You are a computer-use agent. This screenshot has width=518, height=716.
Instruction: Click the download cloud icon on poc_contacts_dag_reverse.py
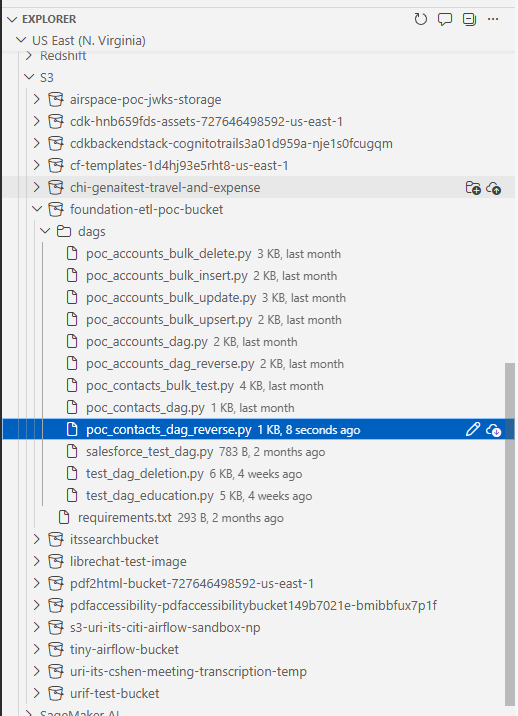(494, 430)
